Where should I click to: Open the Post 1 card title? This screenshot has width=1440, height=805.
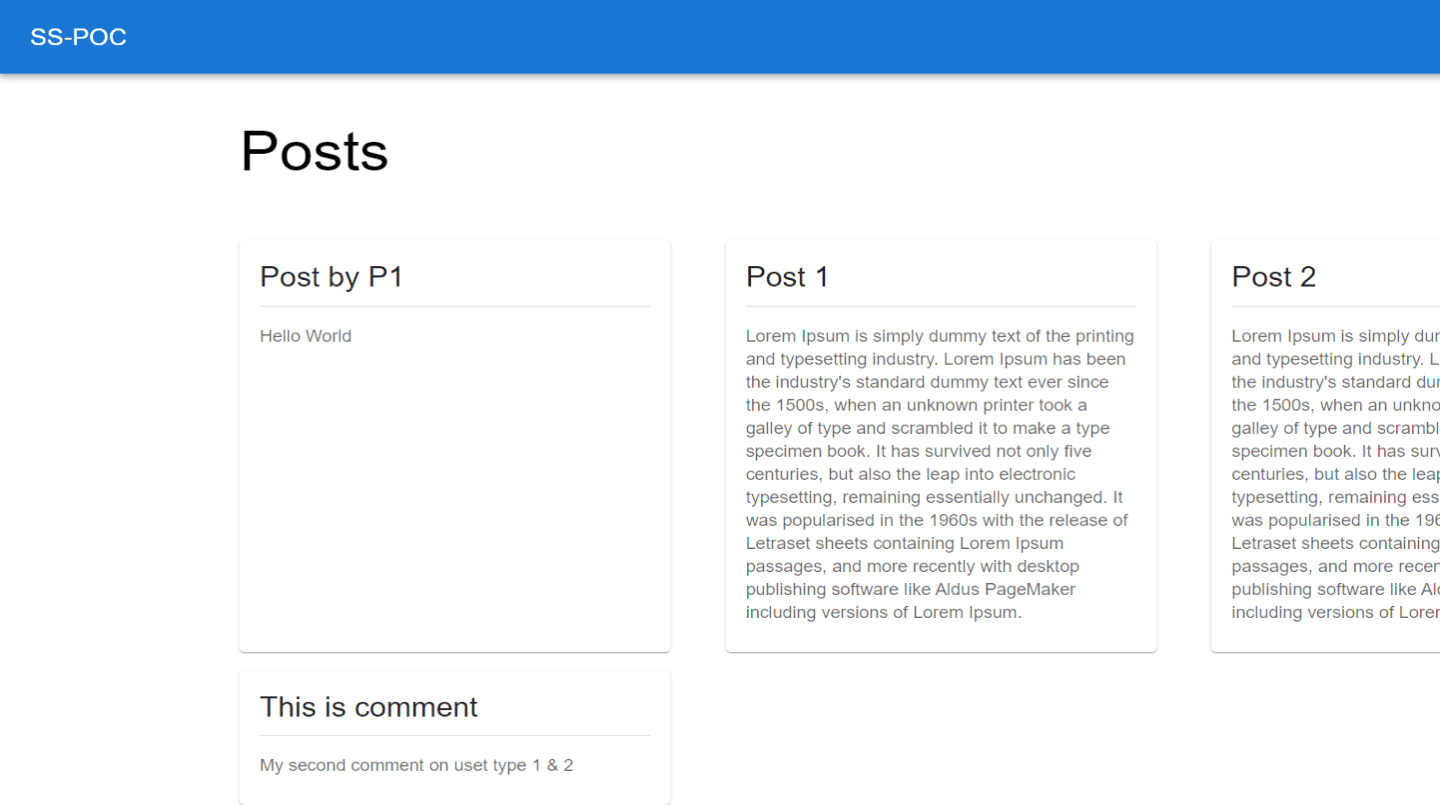787,277
